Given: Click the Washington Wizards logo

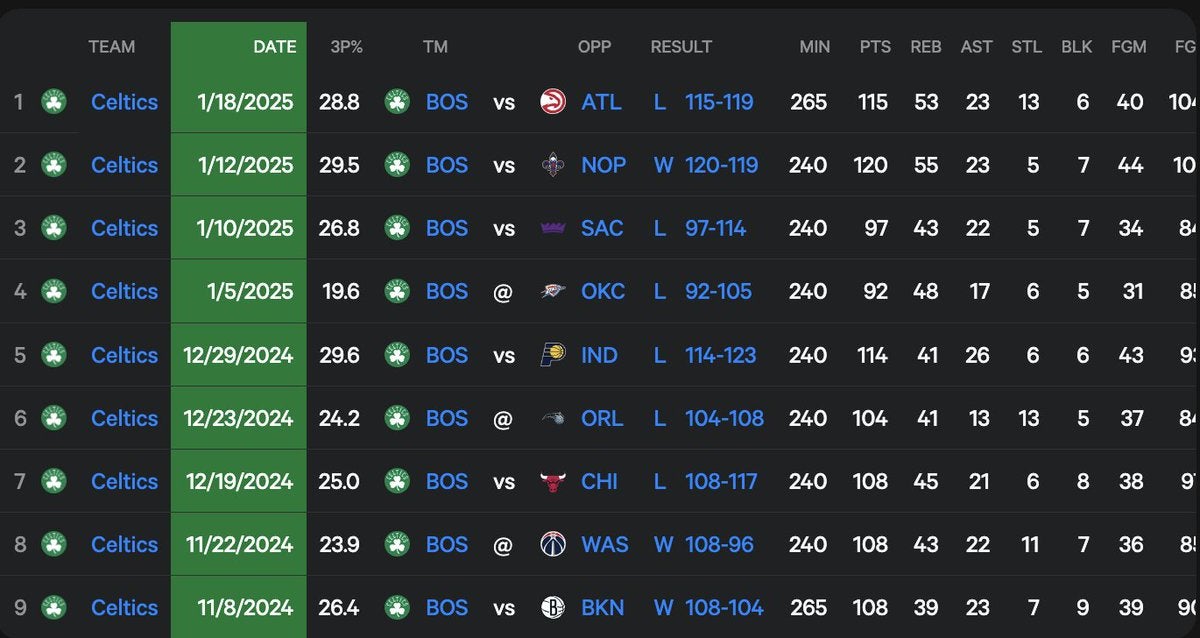Looking at the screenshot, I should click(x=552, y=544).
